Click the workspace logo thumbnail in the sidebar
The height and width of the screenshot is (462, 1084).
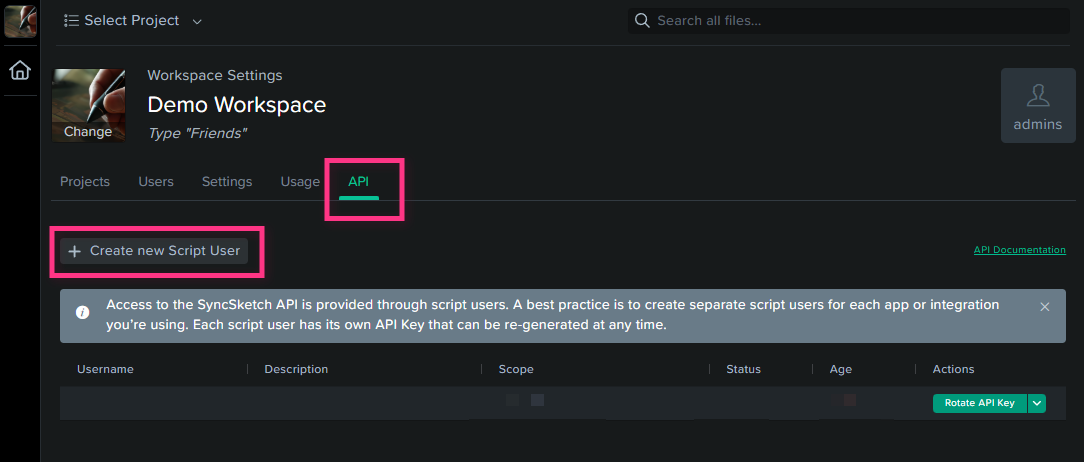click(20, 21)
